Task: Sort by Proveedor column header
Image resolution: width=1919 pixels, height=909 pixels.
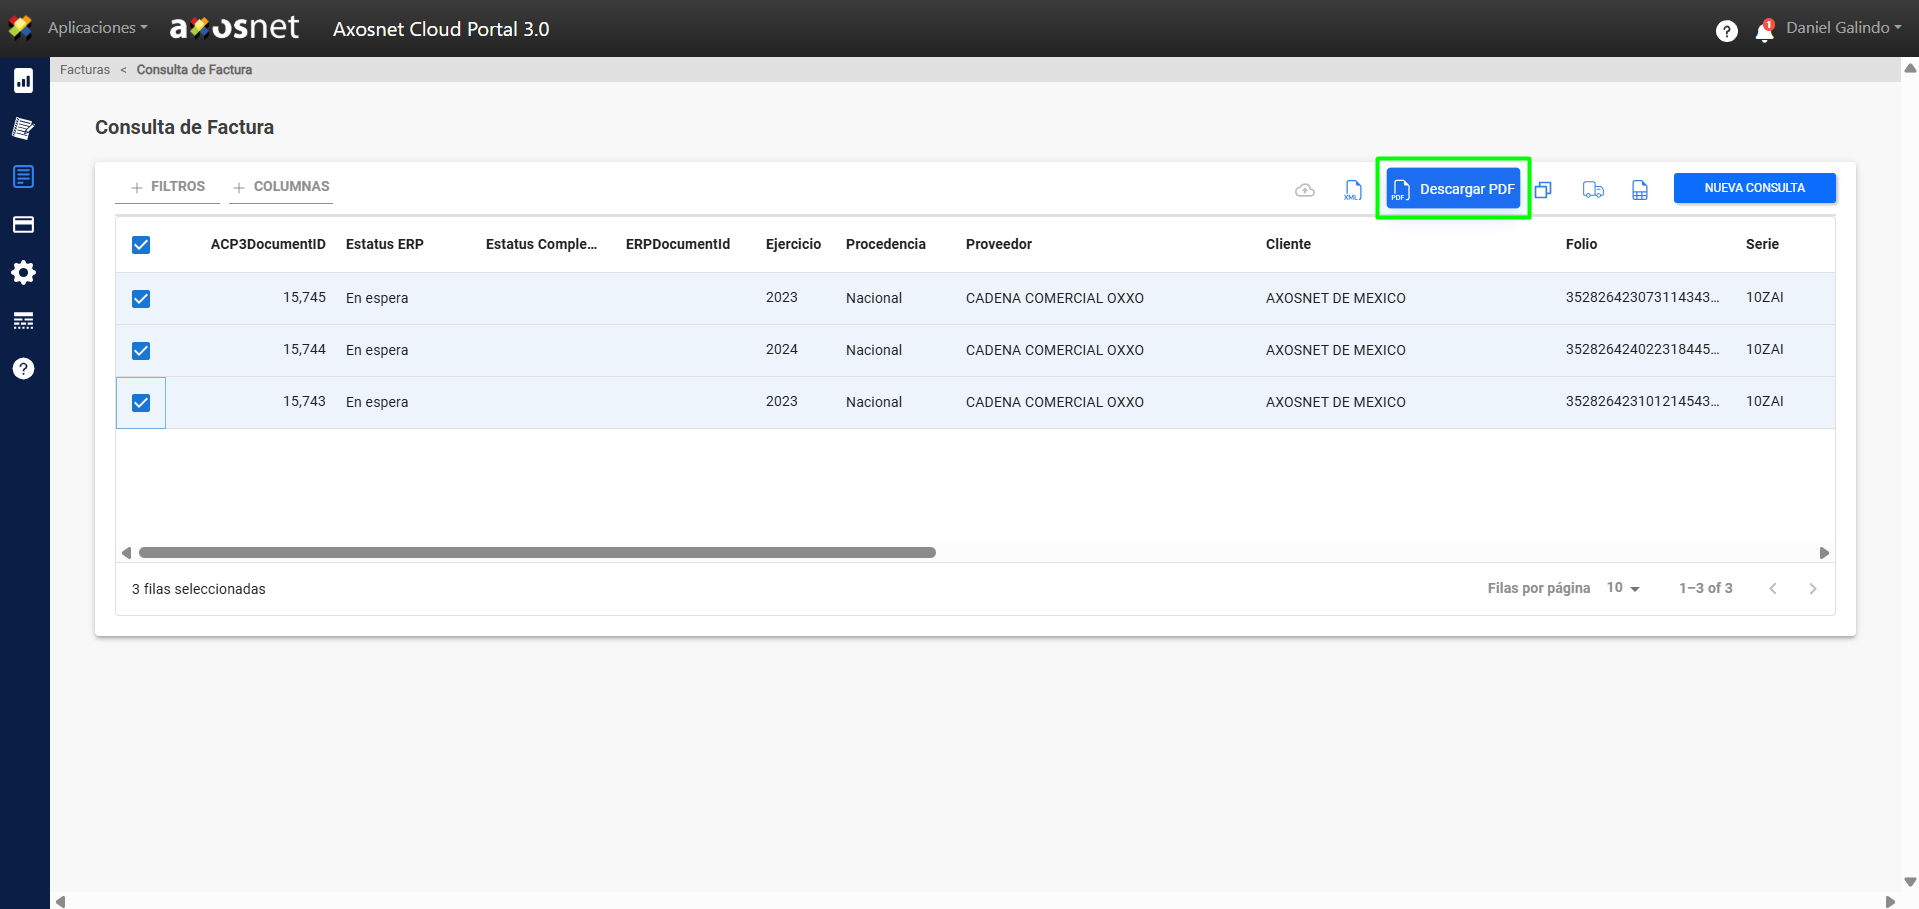Action: point(999,244)
